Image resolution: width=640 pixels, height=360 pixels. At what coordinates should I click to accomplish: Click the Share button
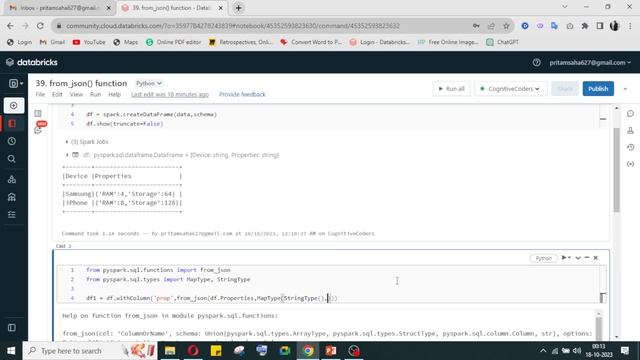pos(565,89)
